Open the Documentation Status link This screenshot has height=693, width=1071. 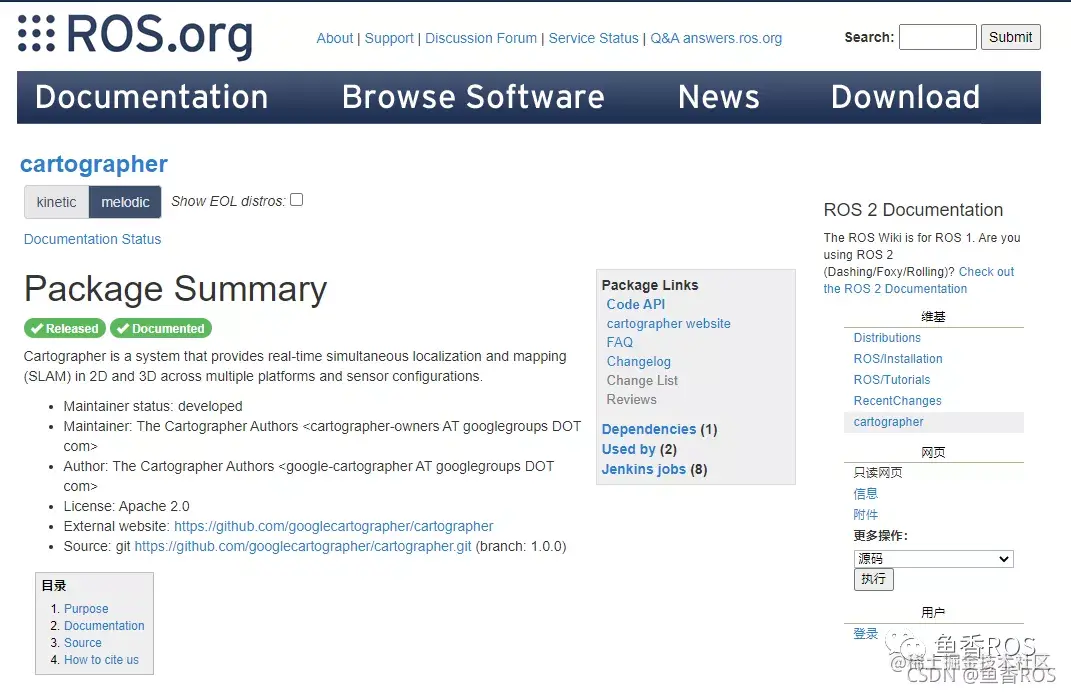[x=92, y=239]
